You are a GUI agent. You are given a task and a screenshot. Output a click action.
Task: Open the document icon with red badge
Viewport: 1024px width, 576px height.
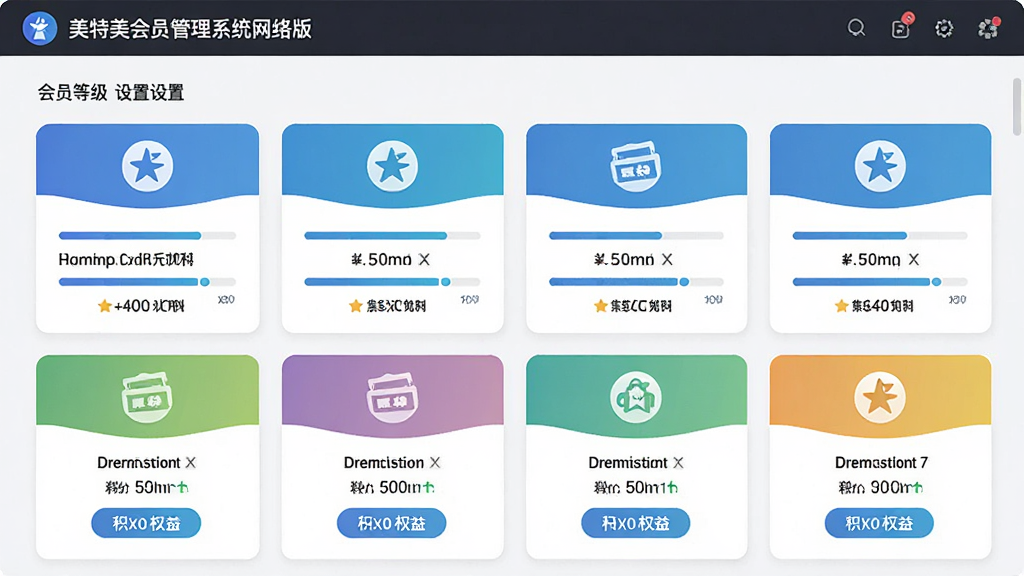(x=901, y=27)
